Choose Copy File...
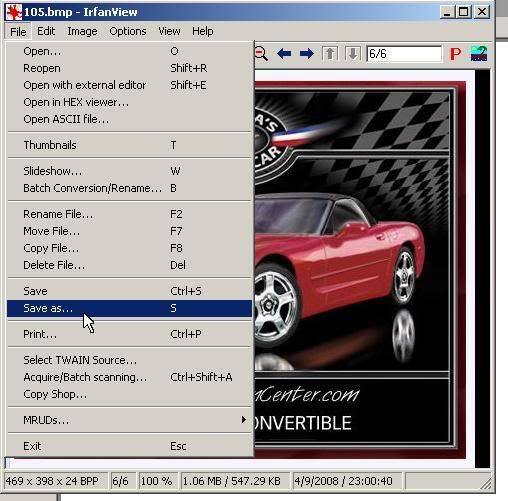This screenshot has height=501, width=508. click(130, 248)
